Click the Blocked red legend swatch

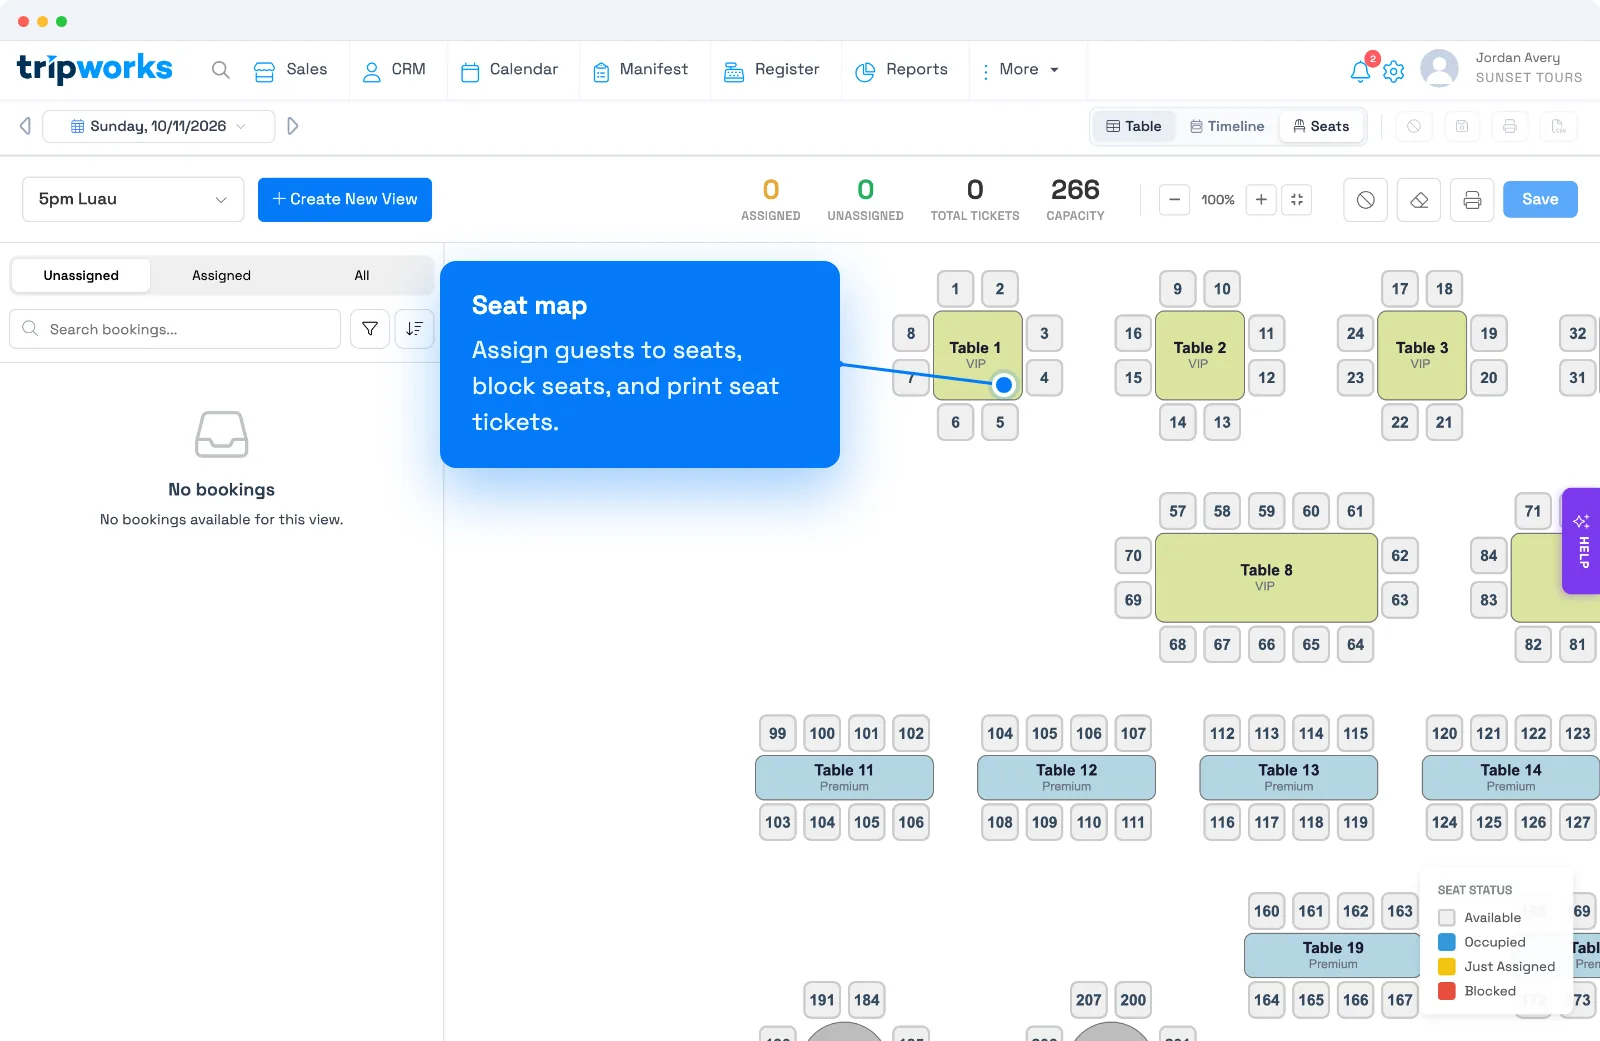coord(1446,991)
